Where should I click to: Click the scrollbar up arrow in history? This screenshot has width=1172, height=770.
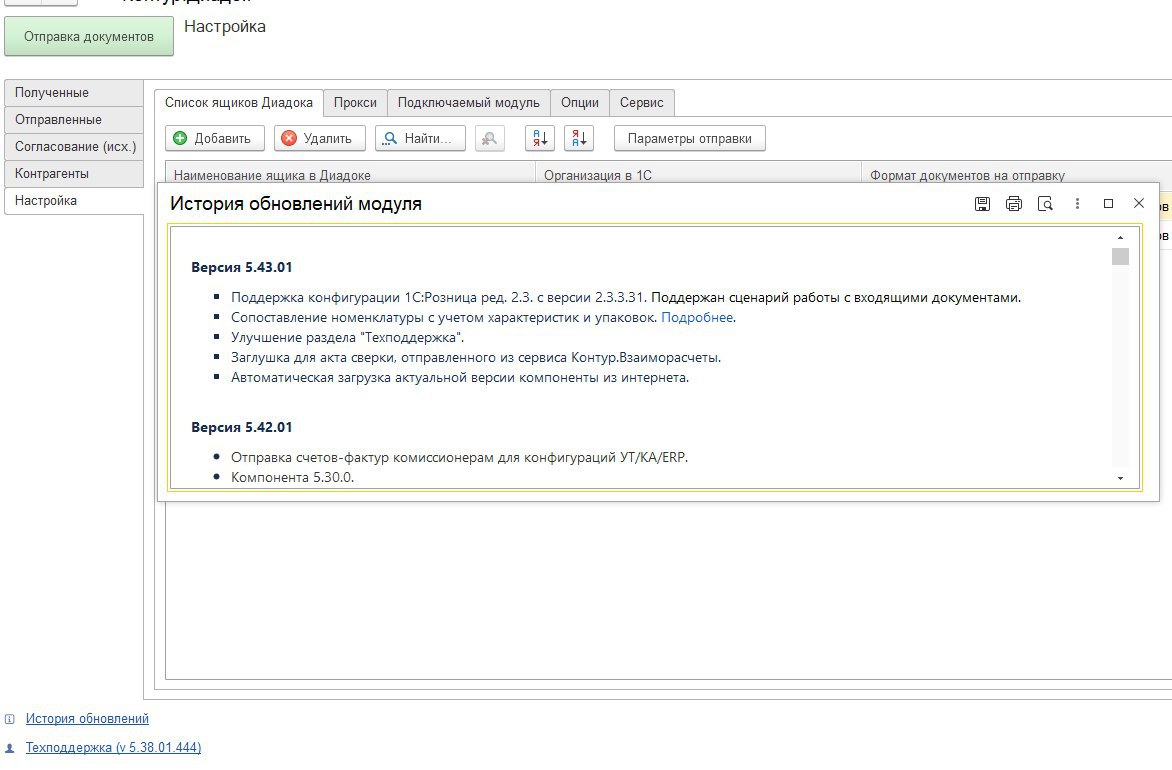click(1120, 237)
